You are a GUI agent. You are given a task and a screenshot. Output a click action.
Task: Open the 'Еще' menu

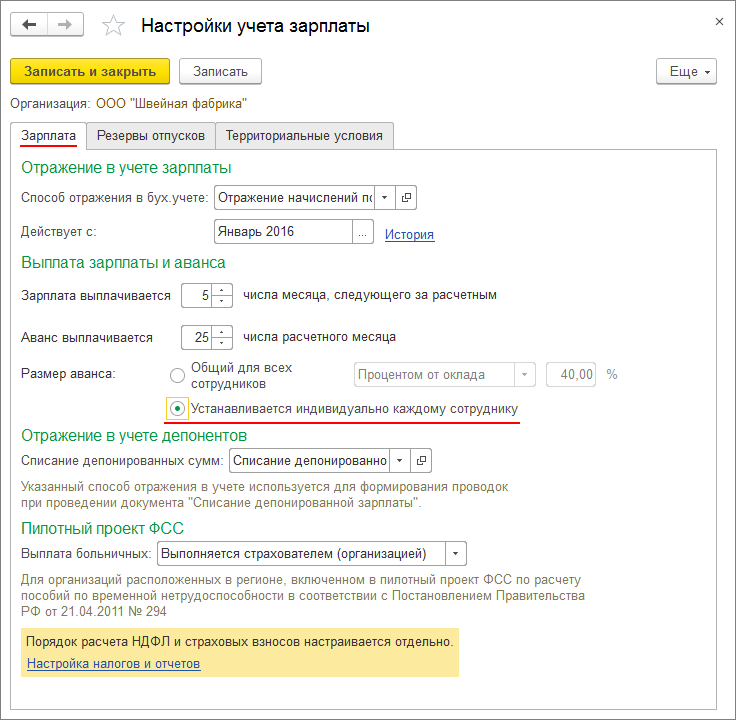pos(686,71)
